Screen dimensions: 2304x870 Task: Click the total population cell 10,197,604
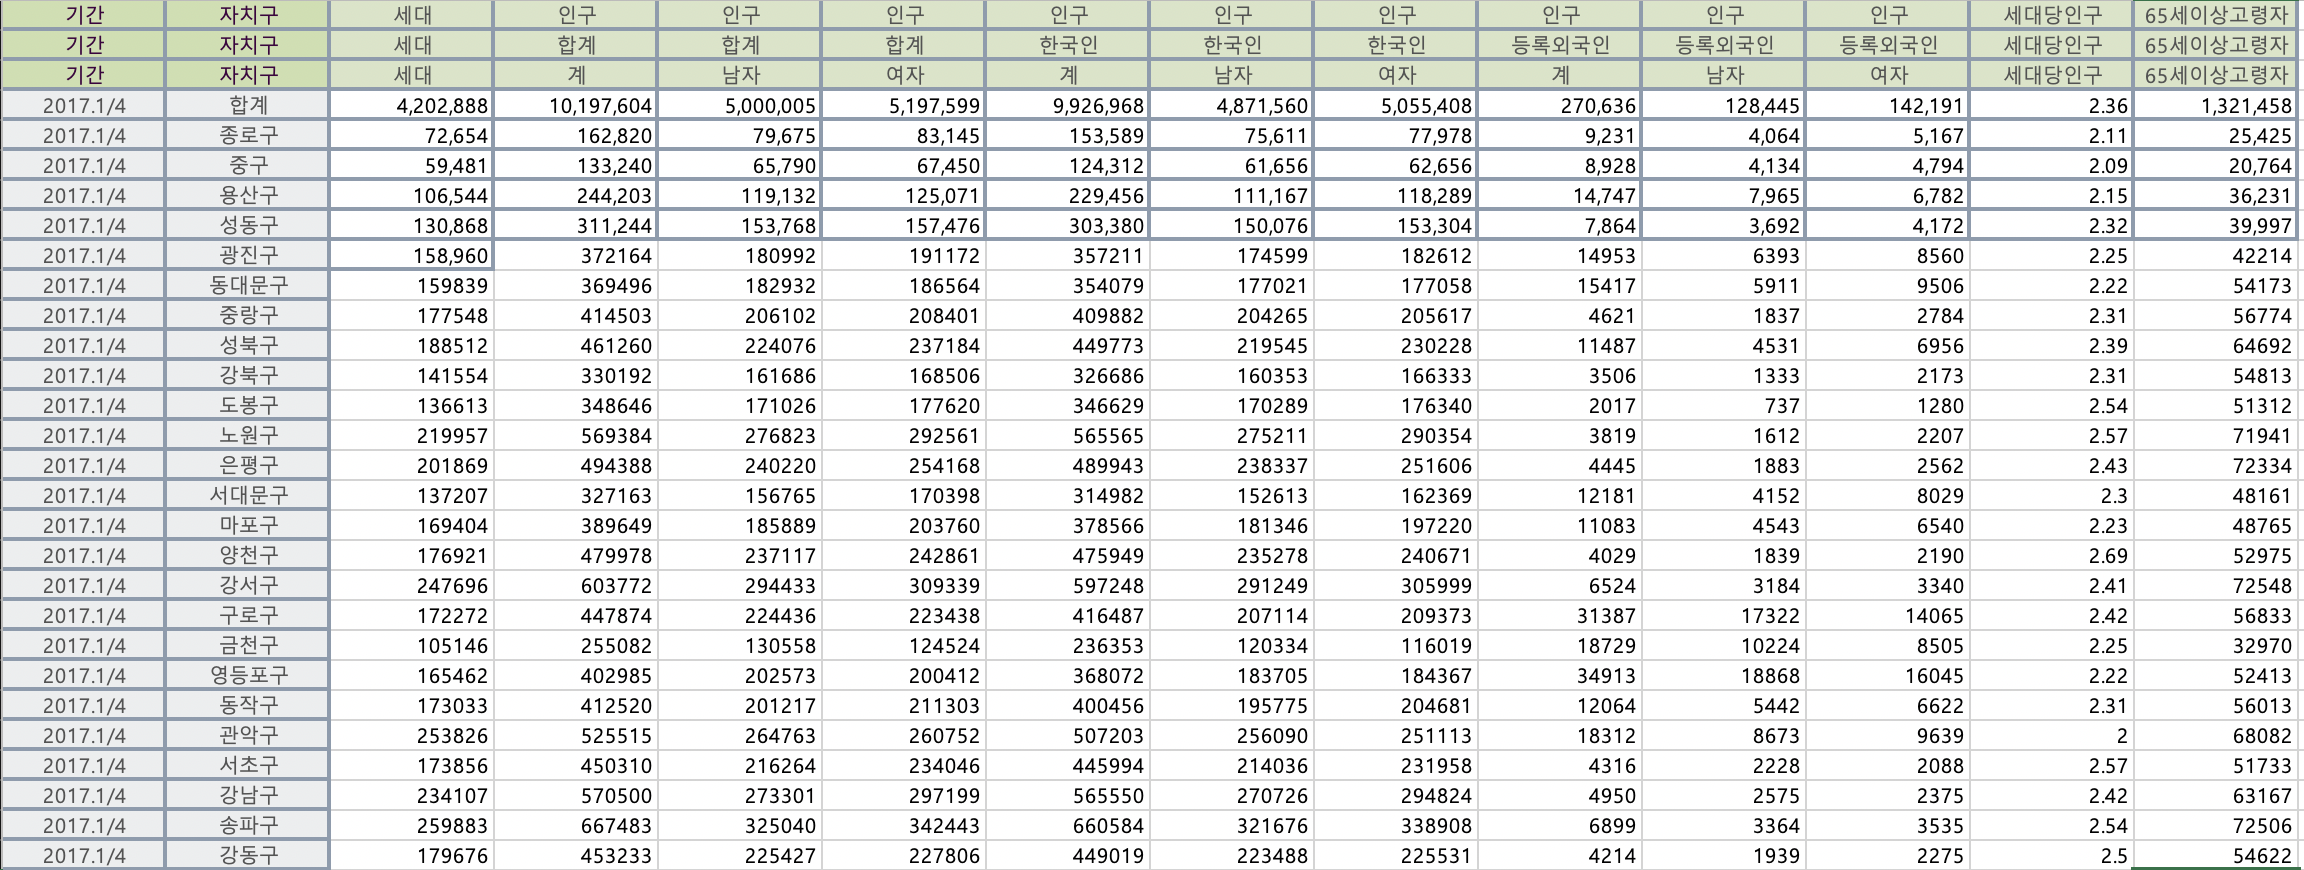pos(575,105)
